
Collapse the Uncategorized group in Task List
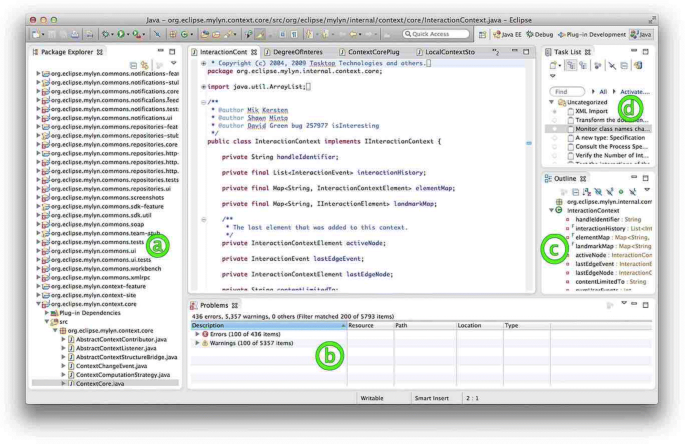point(551,102)
